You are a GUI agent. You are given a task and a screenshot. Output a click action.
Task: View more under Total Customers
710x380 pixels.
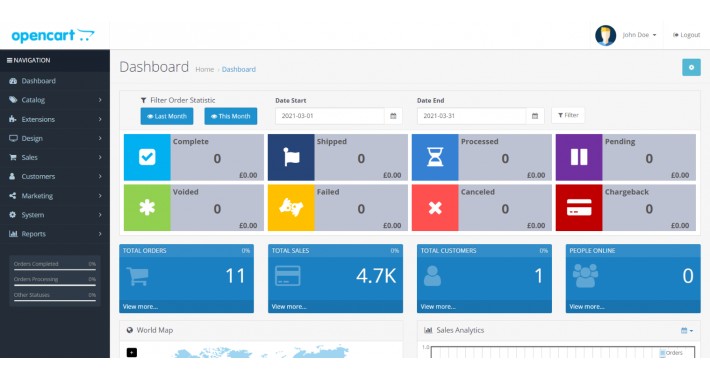(438, 307)
